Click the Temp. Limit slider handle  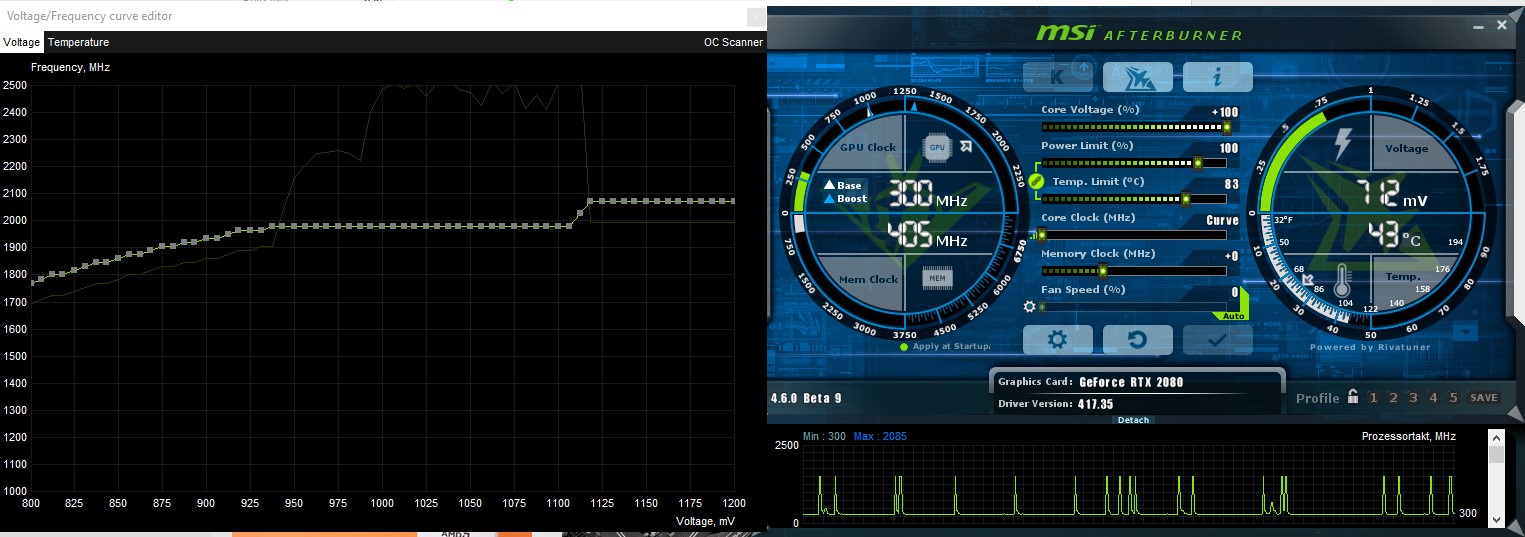coord(1186,199)
